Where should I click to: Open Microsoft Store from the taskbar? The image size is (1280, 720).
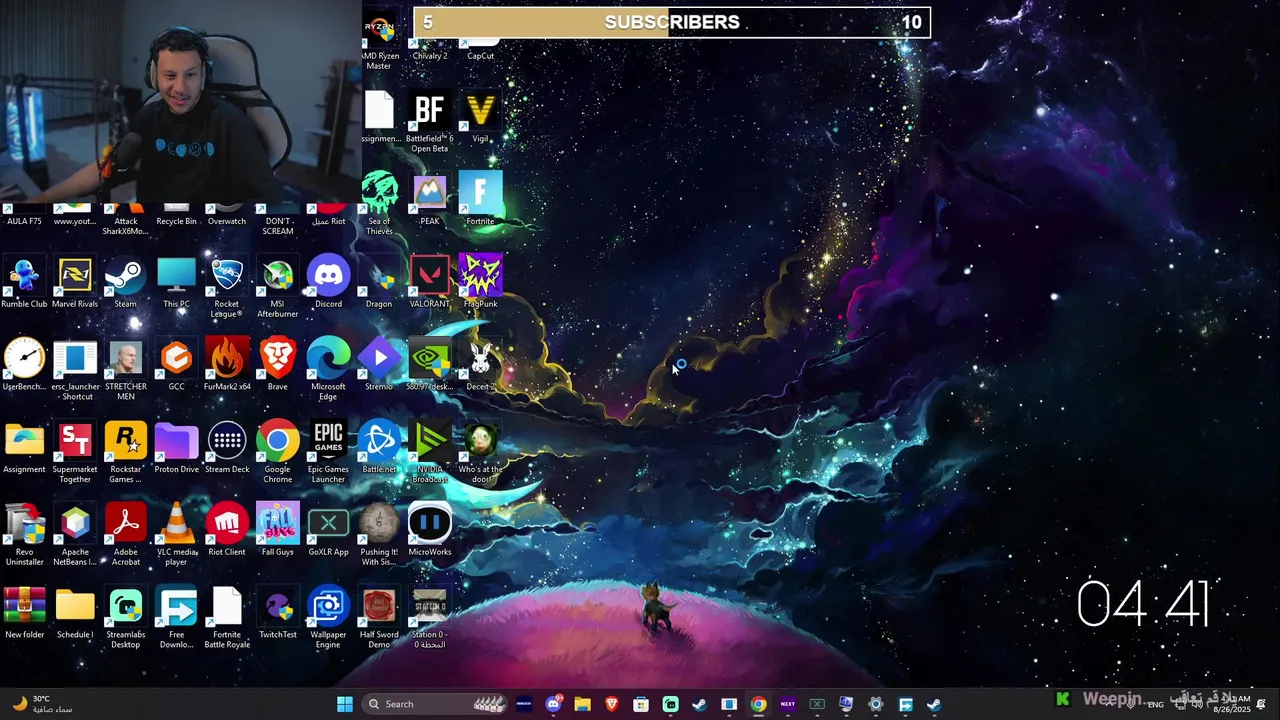(x=641, y=704)
